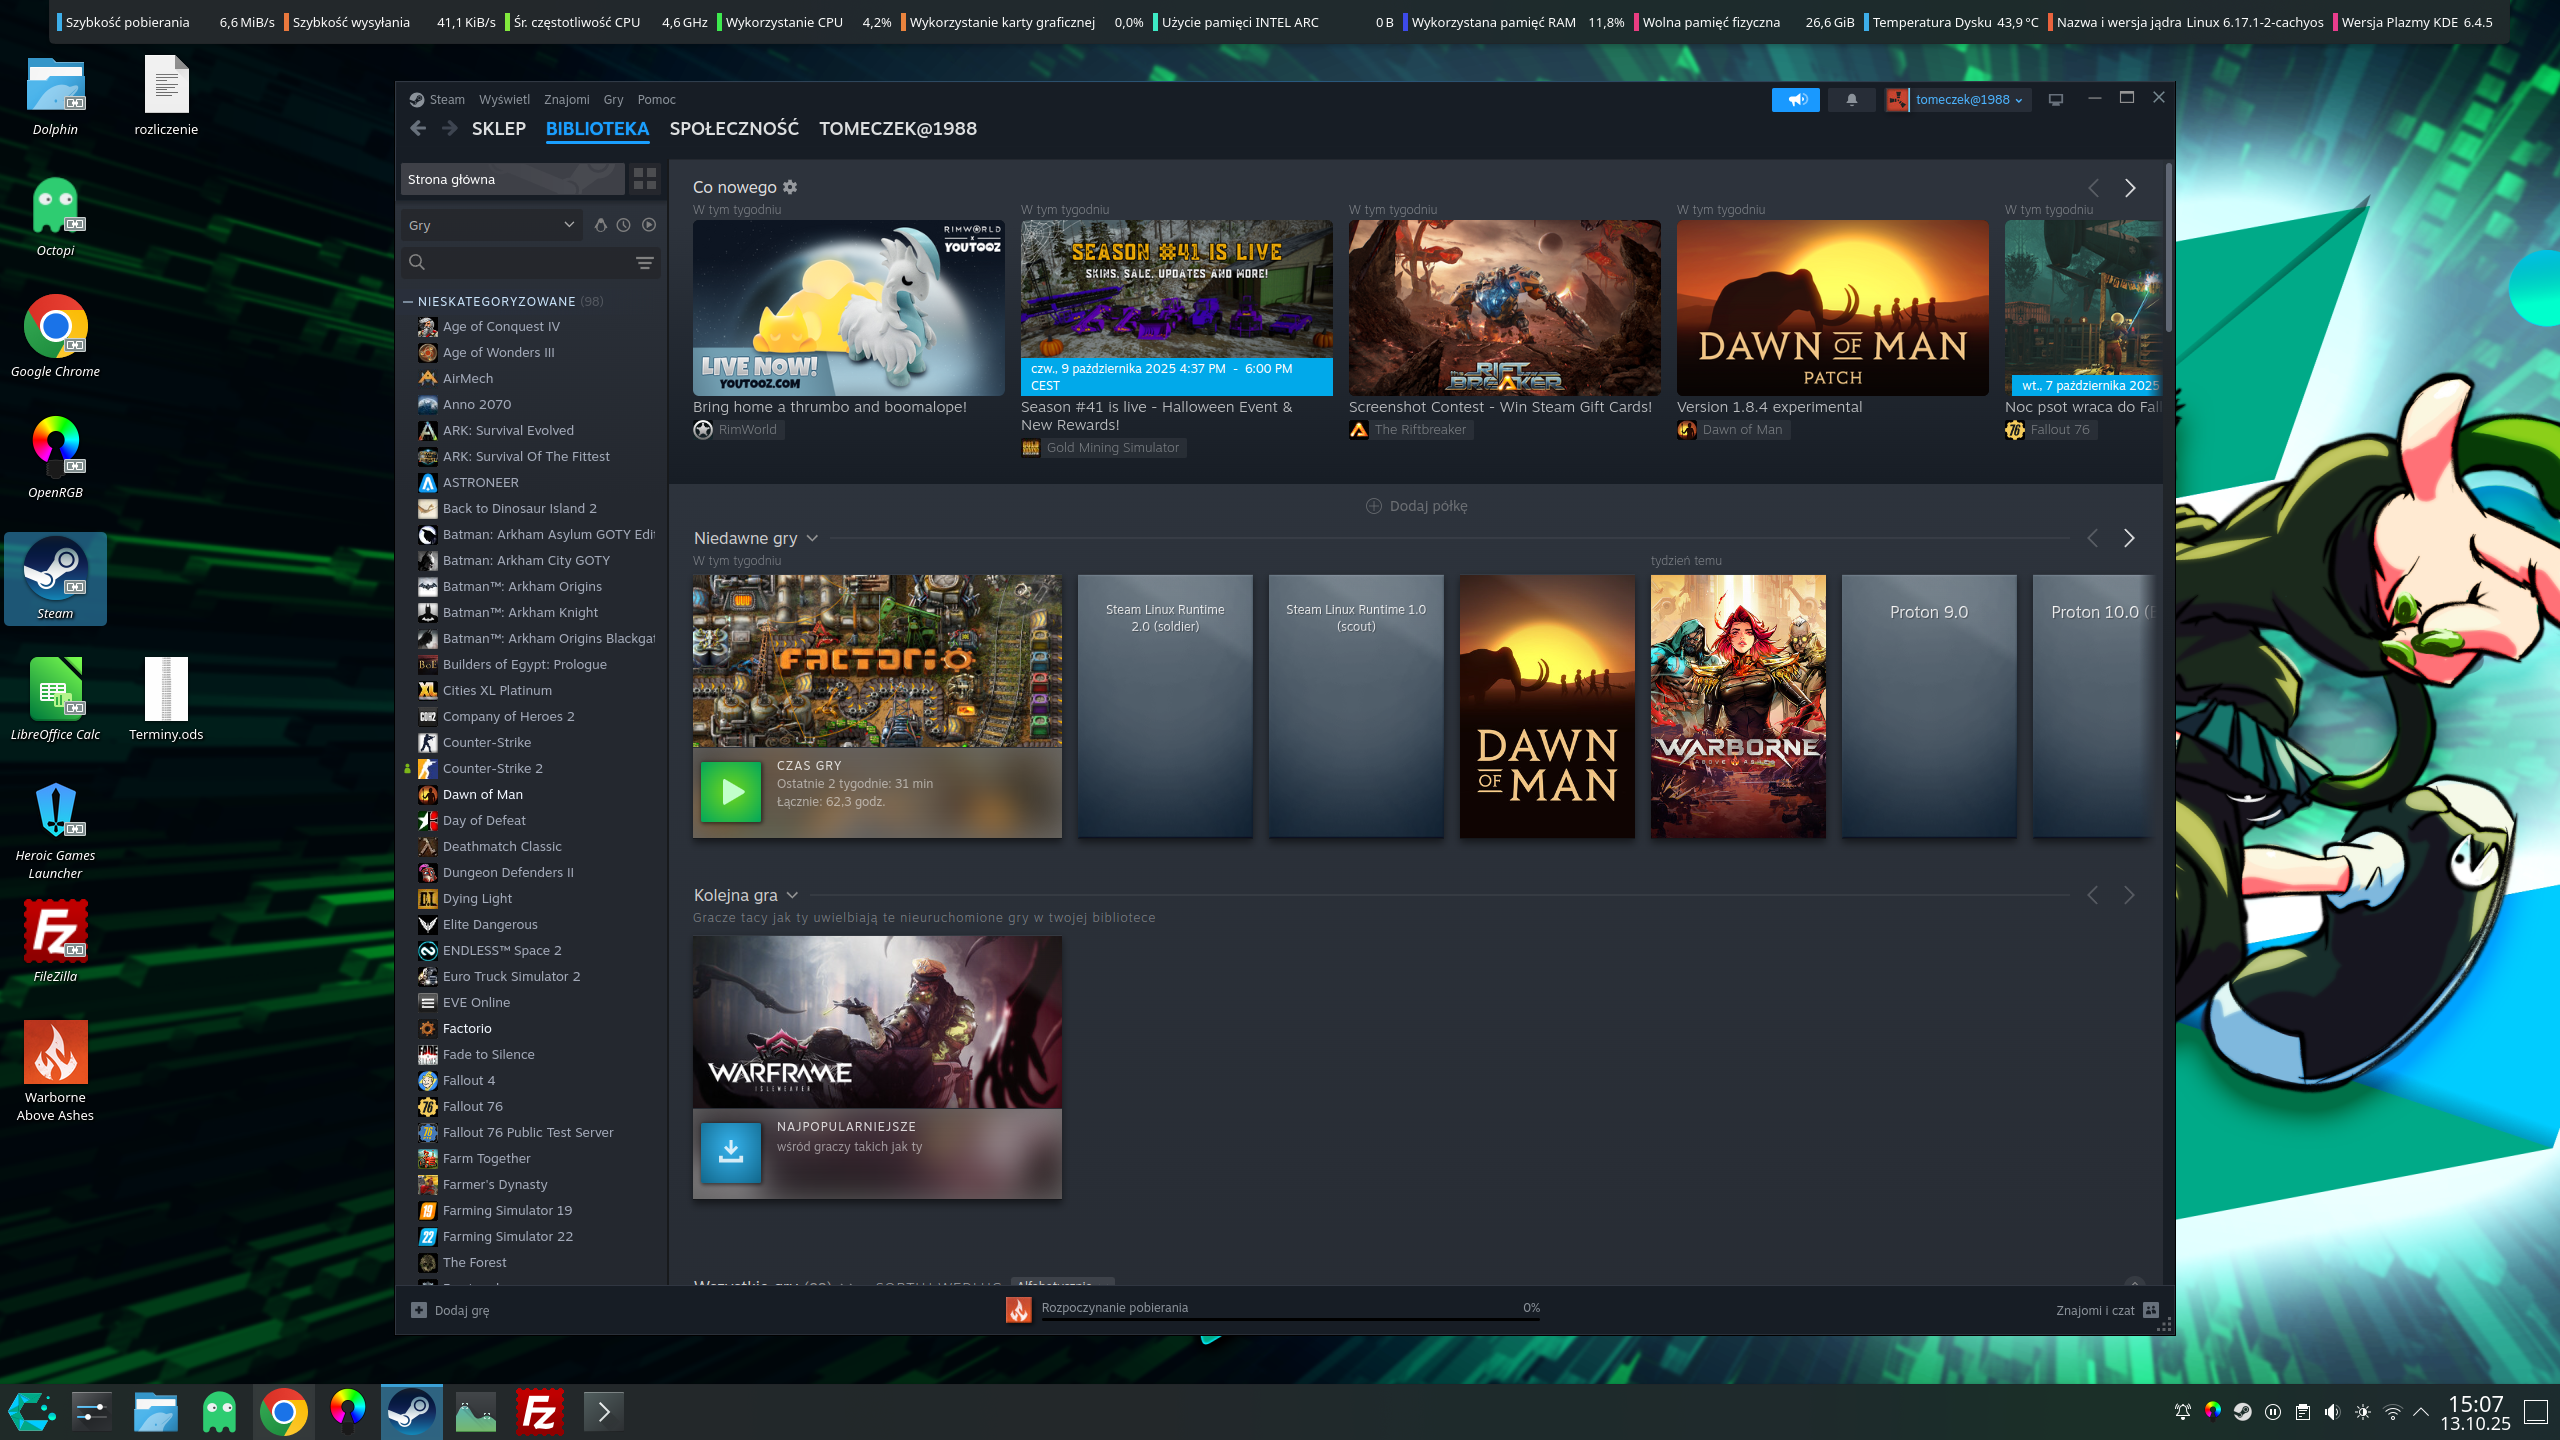
Task: Open Co nowego settings gear
Action: (x=790, y=187)
